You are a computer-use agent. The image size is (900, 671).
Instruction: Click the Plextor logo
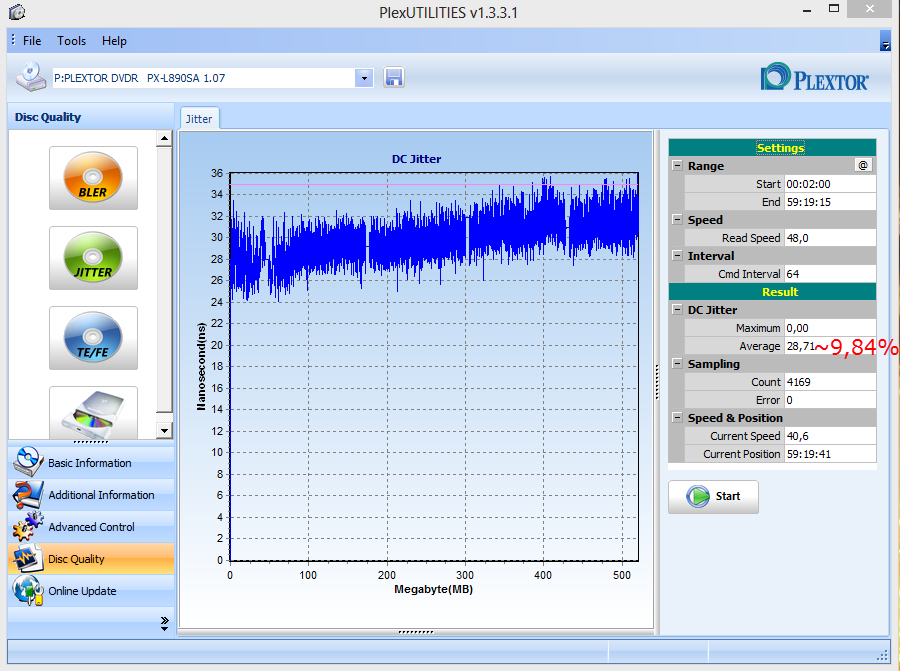tap(814, 77)
